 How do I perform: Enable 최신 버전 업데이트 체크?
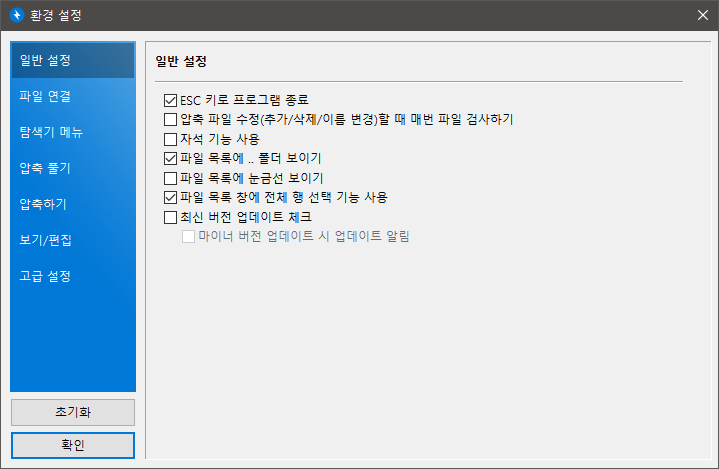click(x=171, y=217)
